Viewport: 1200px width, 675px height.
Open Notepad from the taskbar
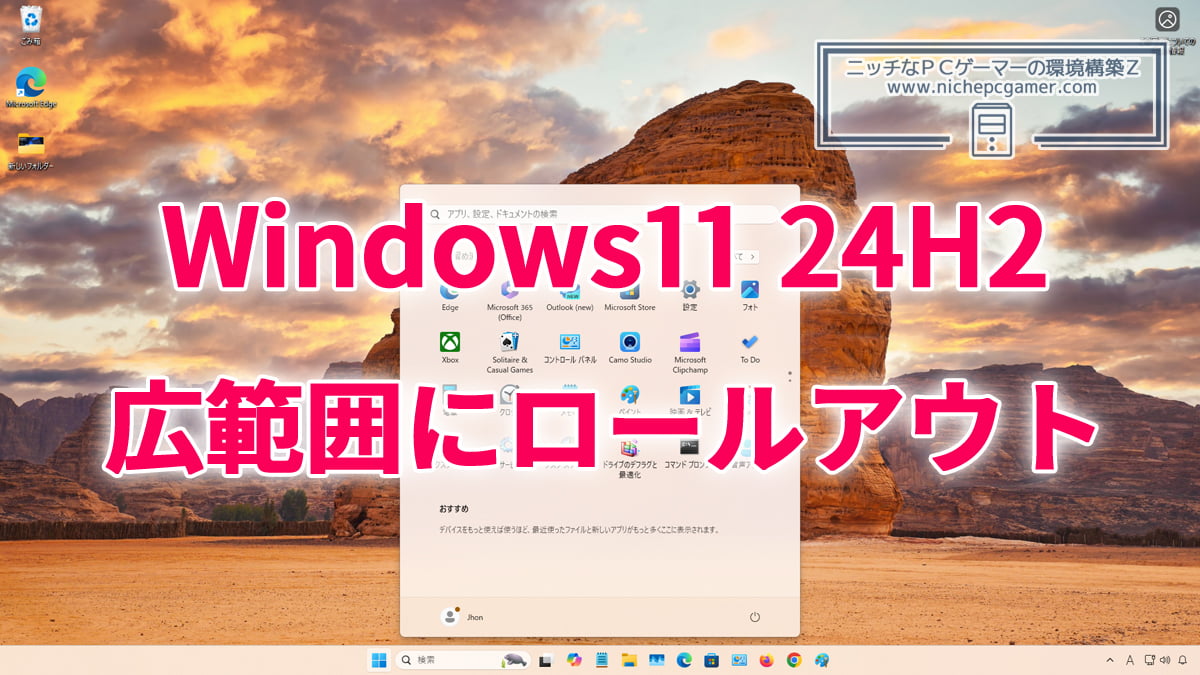pos(602,660)
